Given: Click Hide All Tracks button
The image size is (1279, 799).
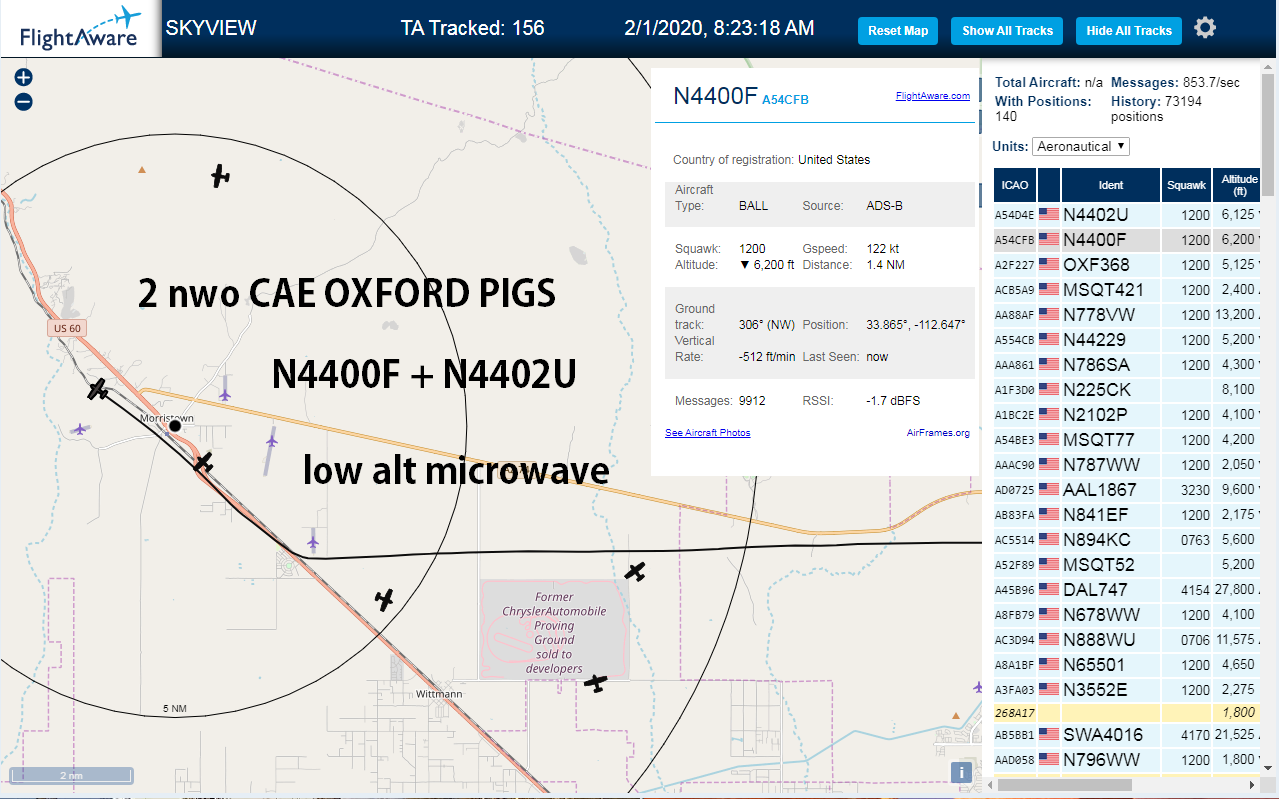Looking at the screenshot, I should pyautogui.click(x=1129, y=31).
